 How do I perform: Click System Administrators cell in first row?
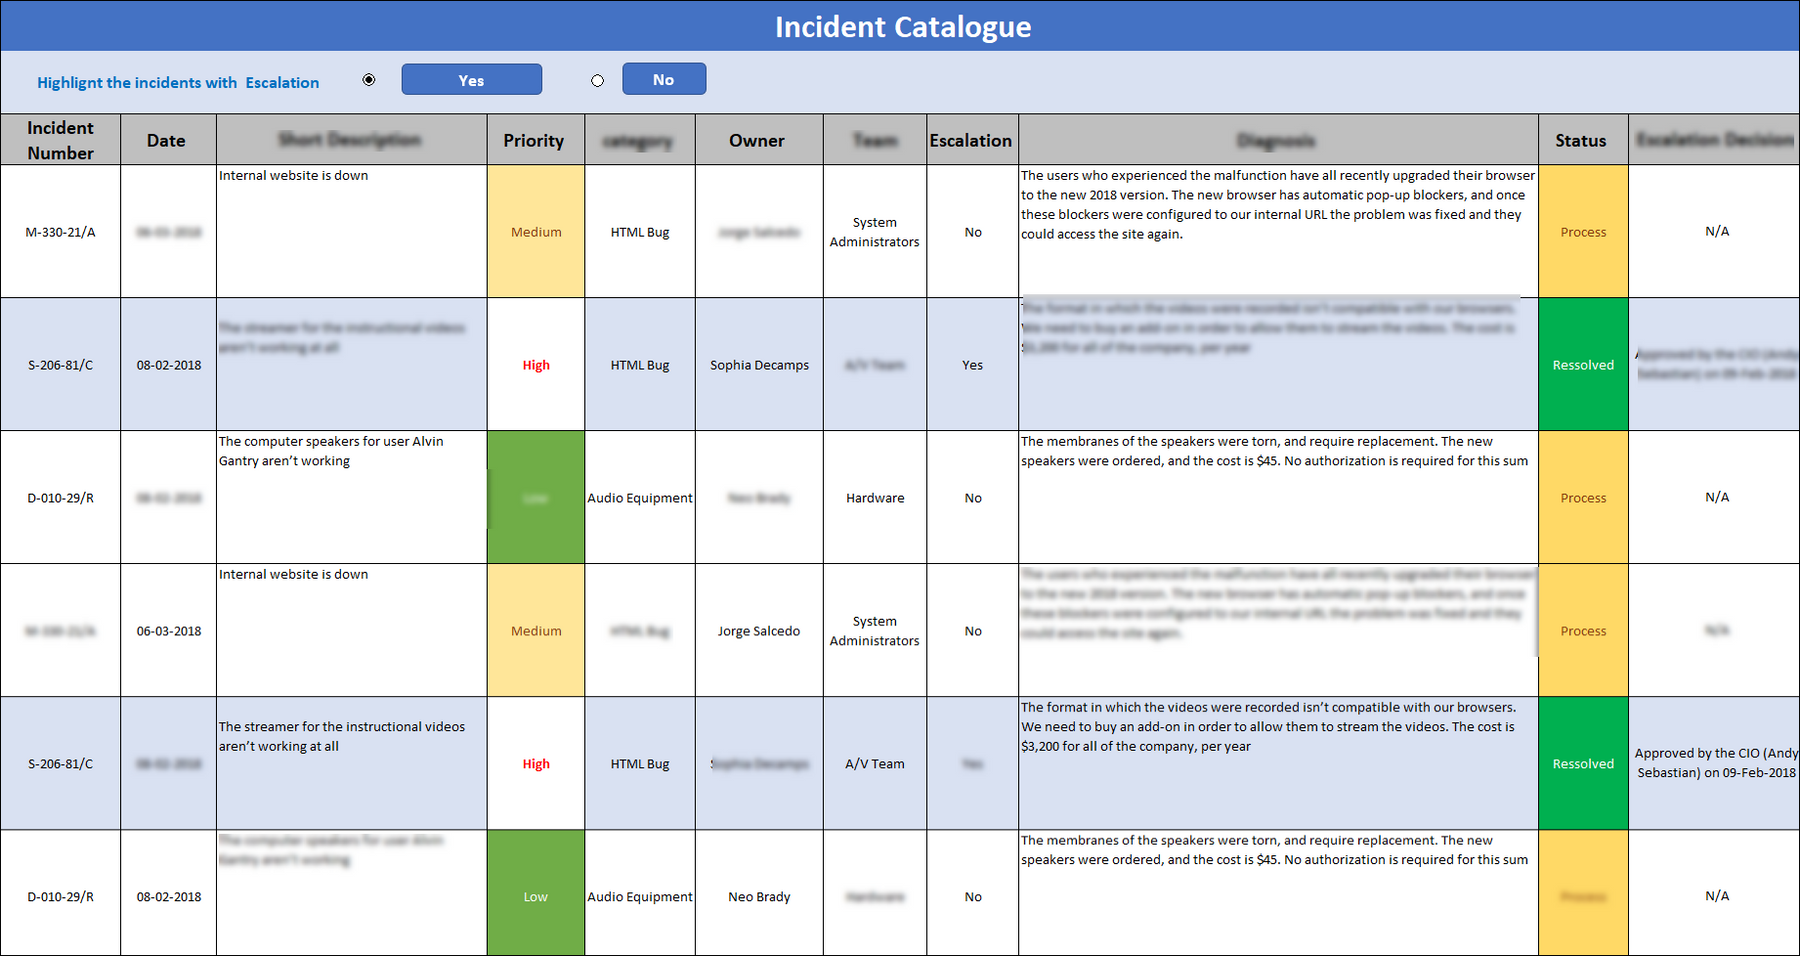click(875, 232)
